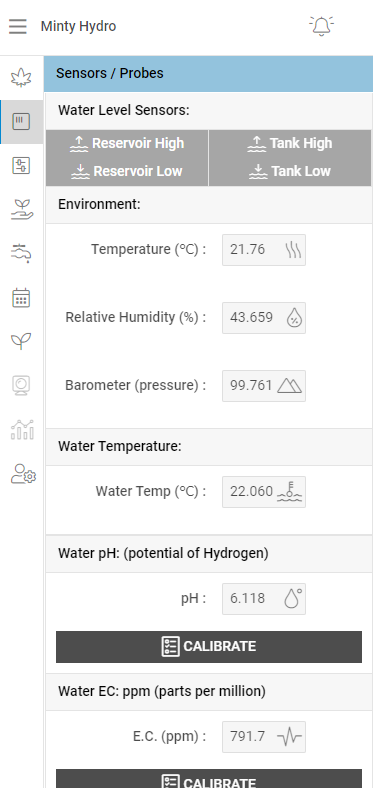This screenshot has height=788, width=373.
Task: Open the charts statistics sidebar icon
Action: (x=22, y=430)
